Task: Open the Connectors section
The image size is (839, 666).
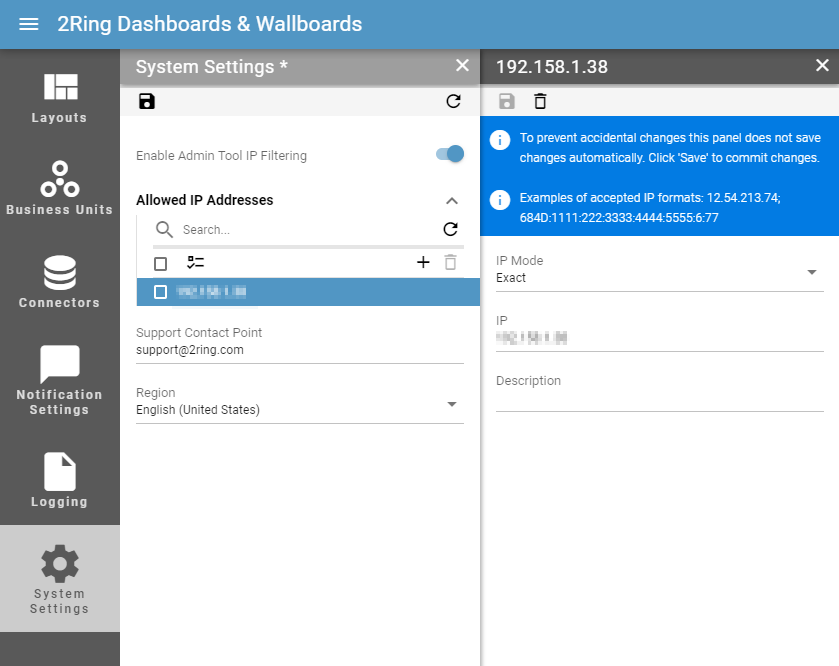Action: [x=59, y=282]
